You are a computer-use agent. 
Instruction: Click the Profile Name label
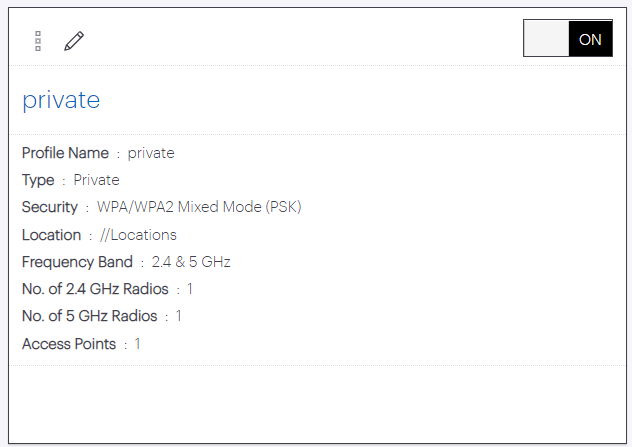65,153
